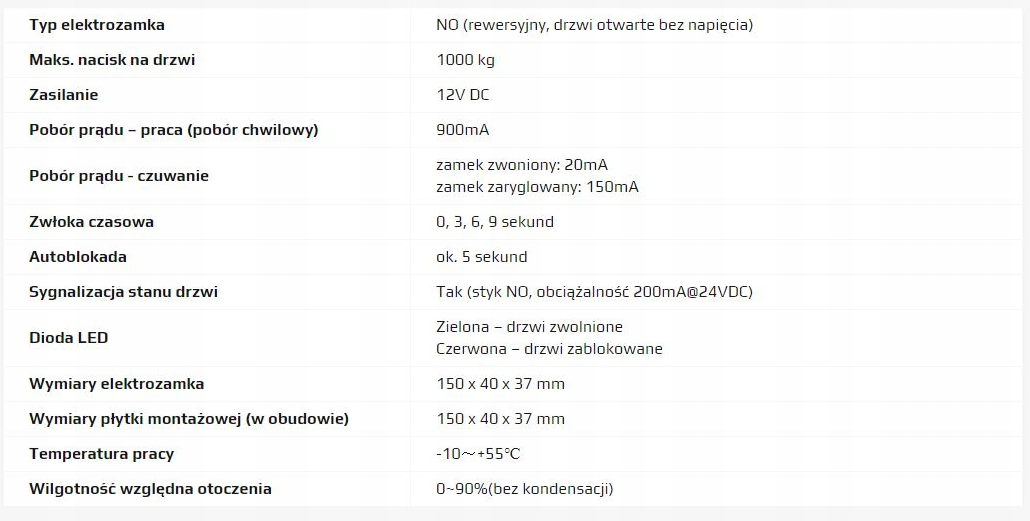
Task: Click the "Pobór prądu - czuwanie" label
Action: (x=119, y=176)
